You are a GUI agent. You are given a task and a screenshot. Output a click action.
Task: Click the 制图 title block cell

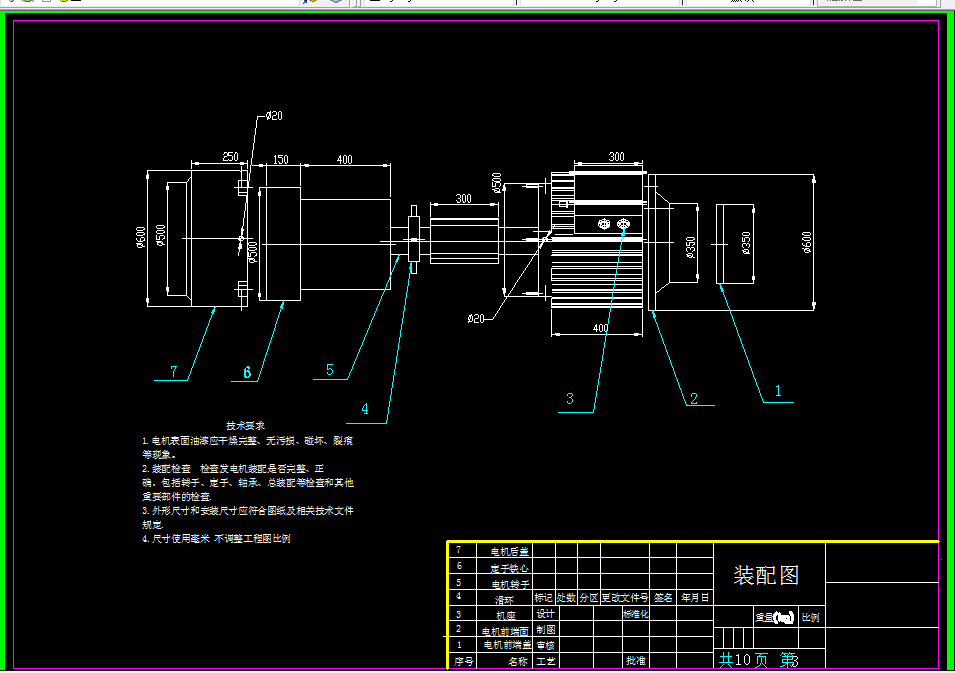[545, 630]
